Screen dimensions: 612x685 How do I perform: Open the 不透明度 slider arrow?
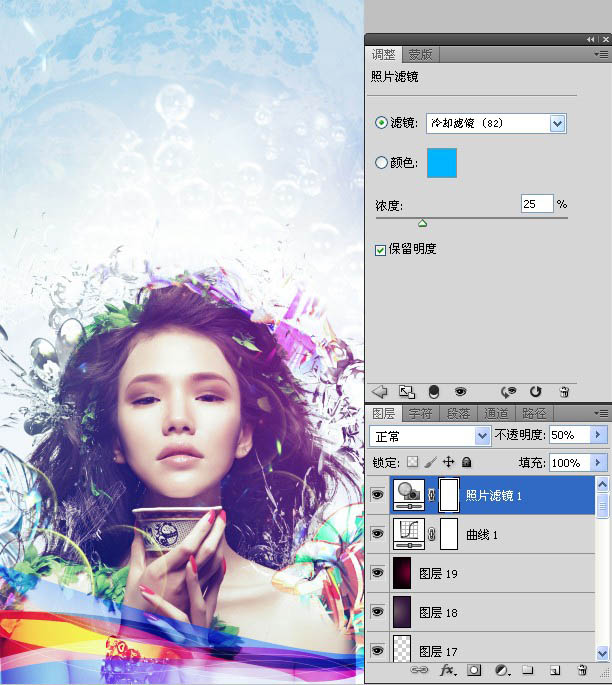point(598,435)
